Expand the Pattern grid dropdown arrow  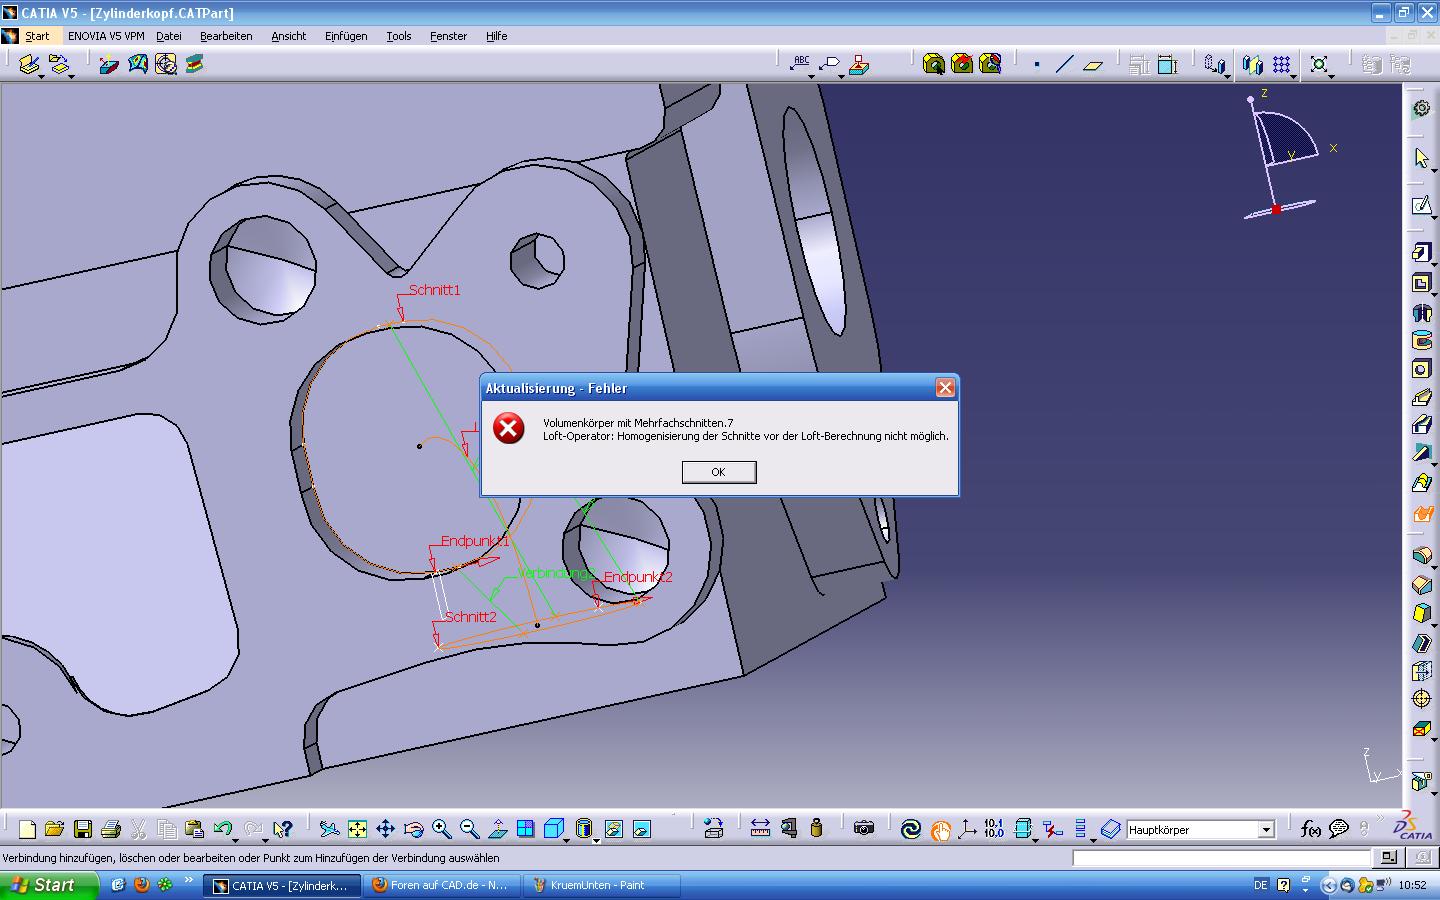click(x=1294, y=77)
